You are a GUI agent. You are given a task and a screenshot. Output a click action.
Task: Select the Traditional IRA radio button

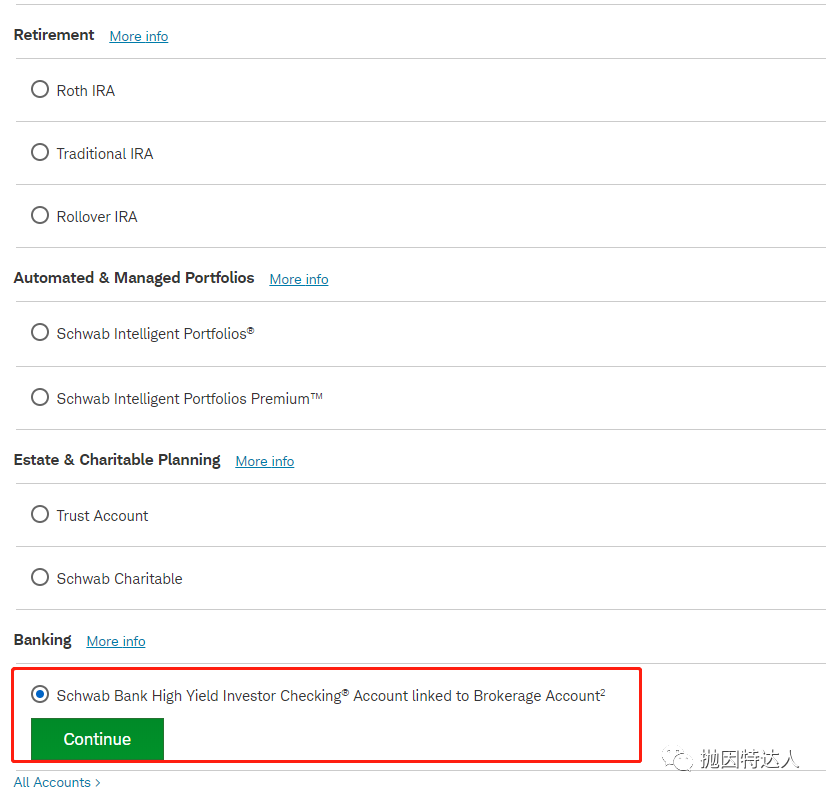tap(40, 152)
